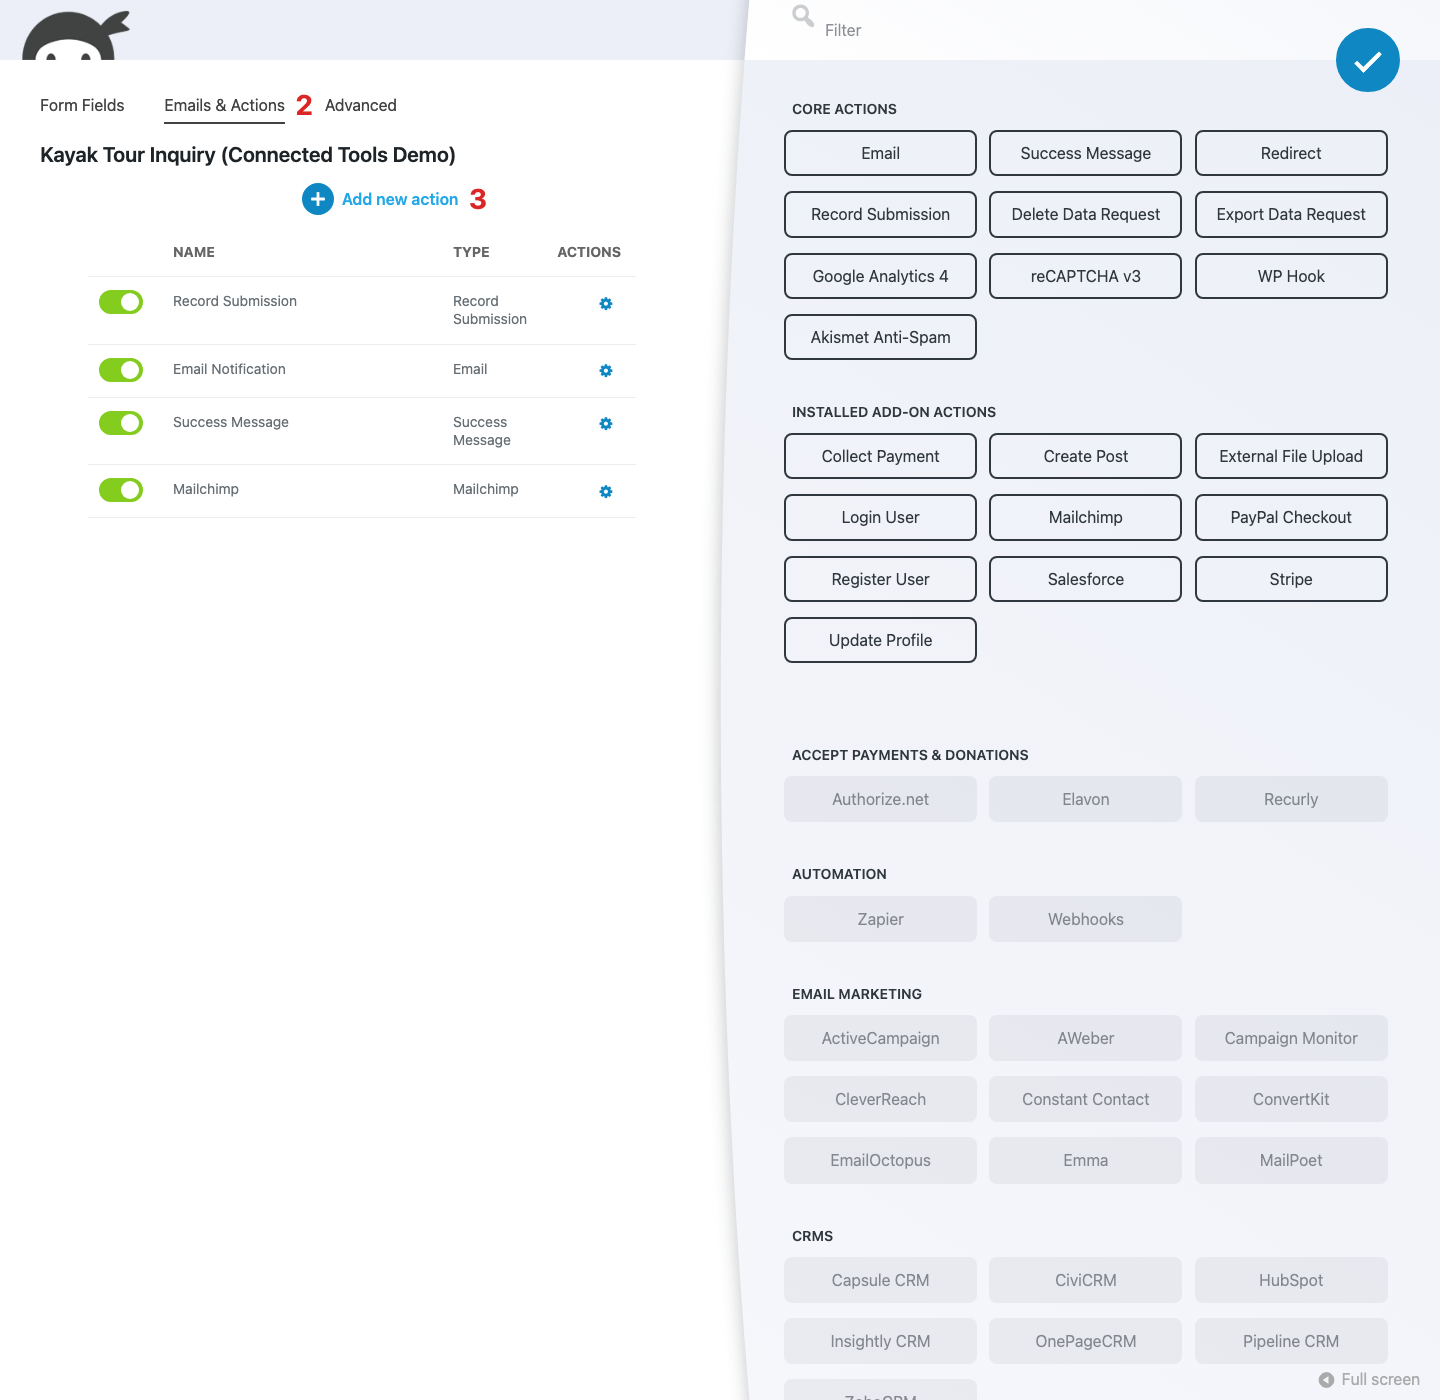Image resolution: width=1440 pixels, height=1400 pixels.
Task: Add the External File Upload action
Action: coord(1291,456)
